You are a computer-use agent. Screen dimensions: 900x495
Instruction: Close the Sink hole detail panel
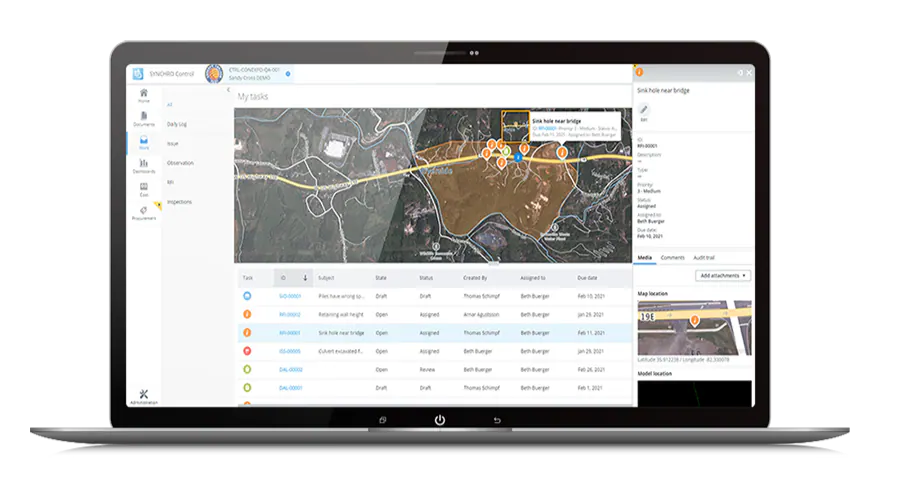[x=749, y=72]
